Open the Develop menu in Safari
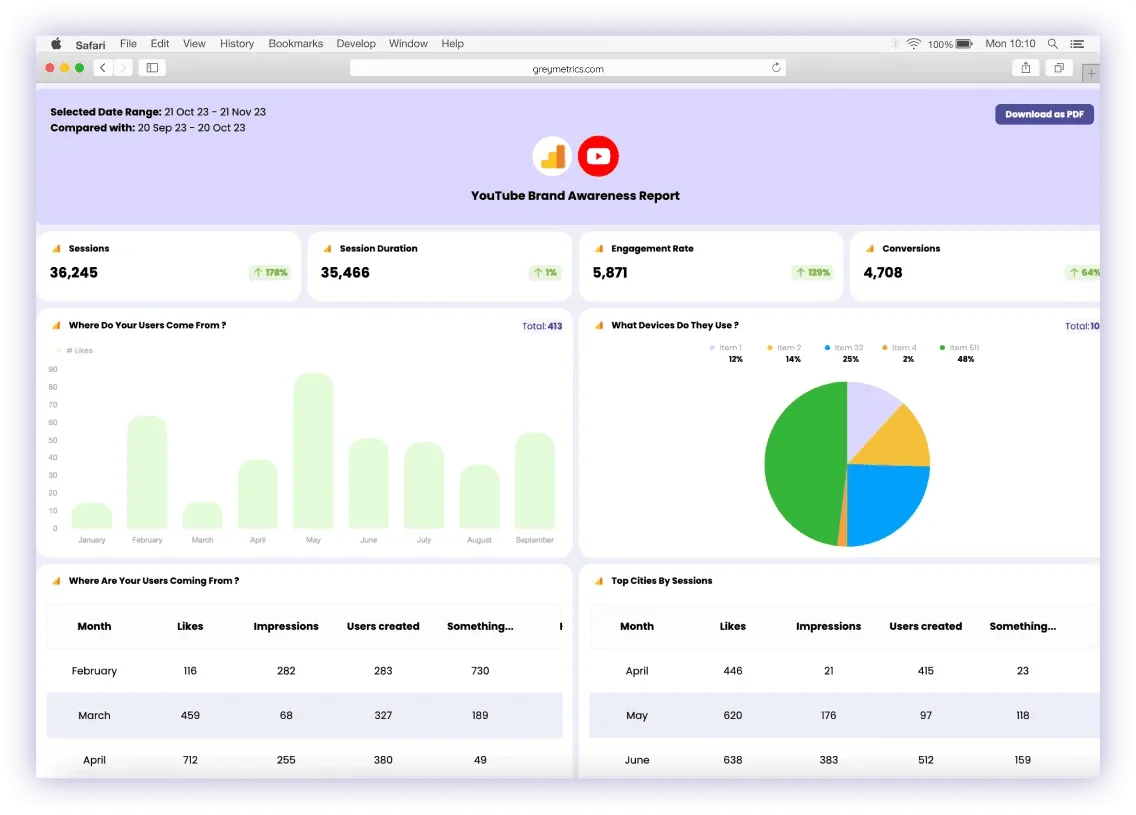This screenshot has width=1136, height=815. click(x=356, y=43)
